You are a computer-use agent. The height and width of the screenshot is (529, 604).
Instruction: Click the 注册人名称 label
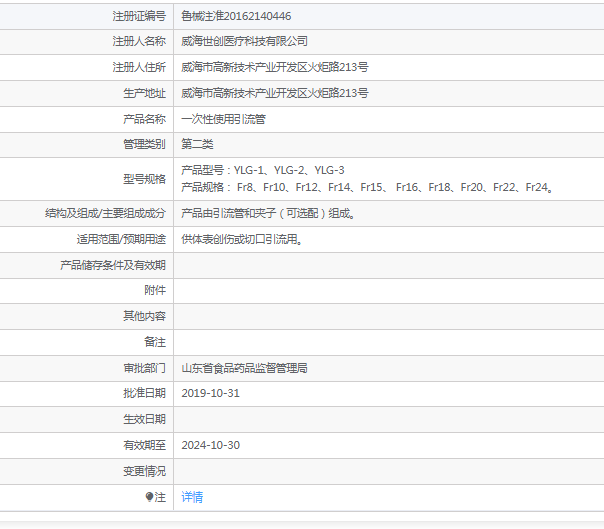[139, 41]
